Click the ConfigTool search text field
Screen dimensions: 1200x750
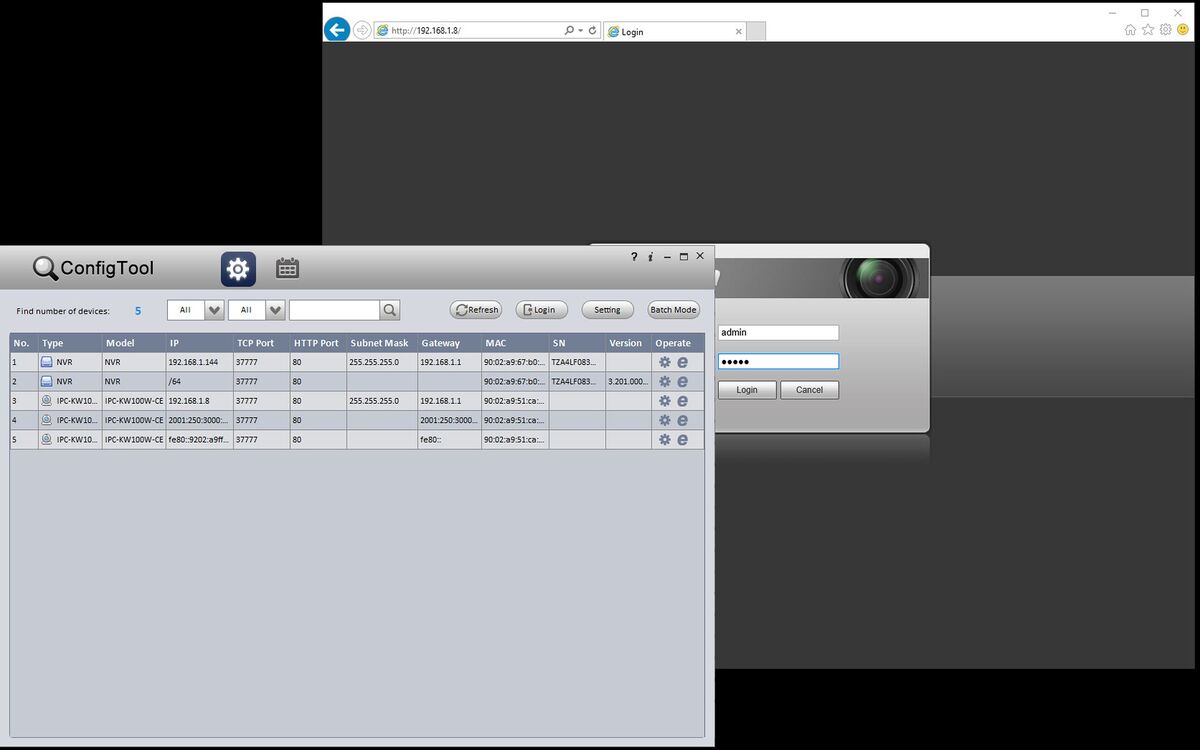(x=334, y=310)
